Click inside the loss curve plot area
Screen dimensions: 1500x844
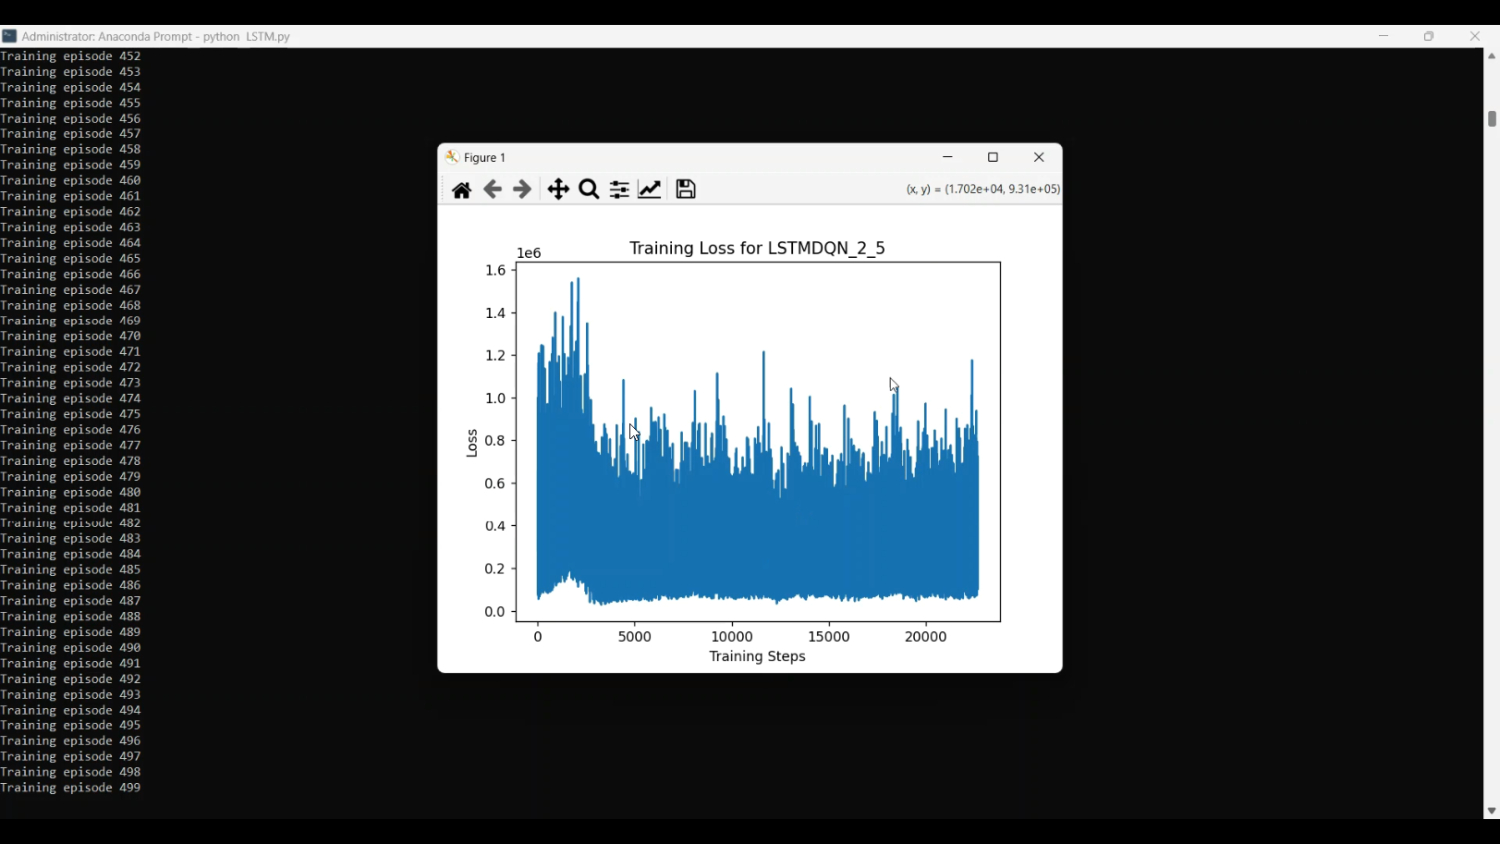pos(755,440)
